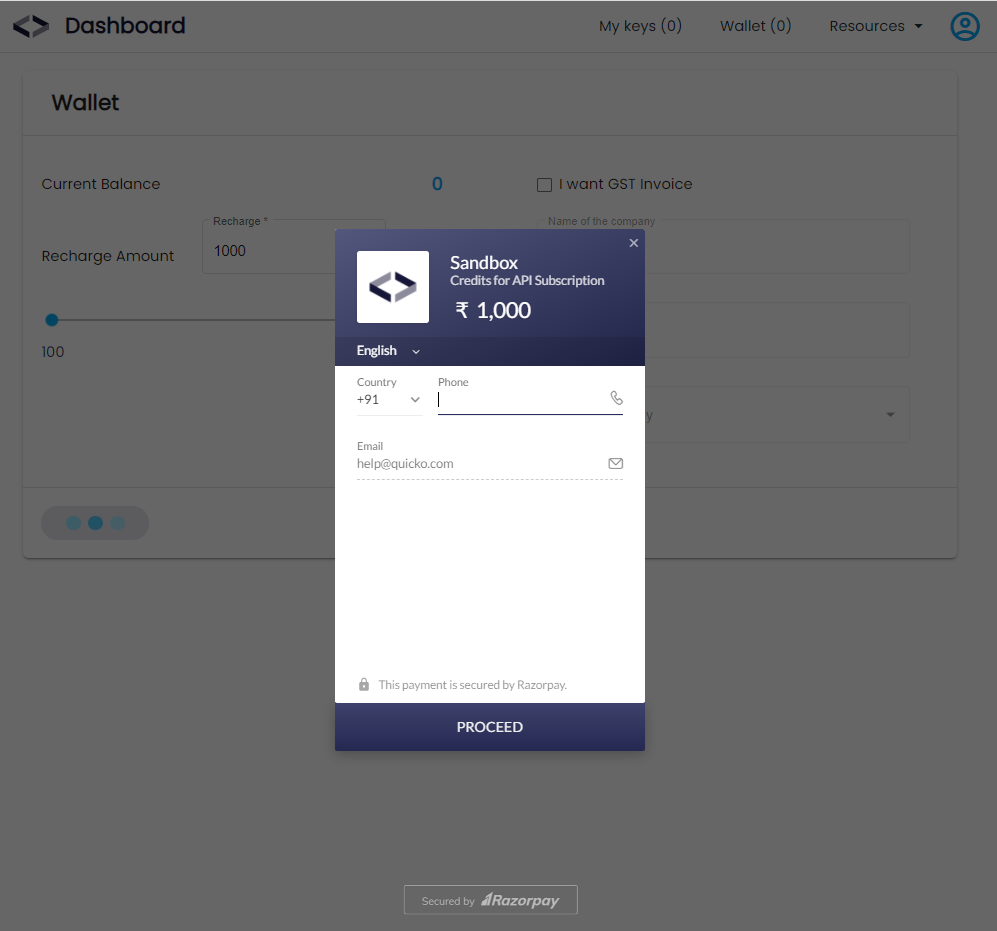Click the lock icon in security note
997x931 pixels.
coord(364,684)
